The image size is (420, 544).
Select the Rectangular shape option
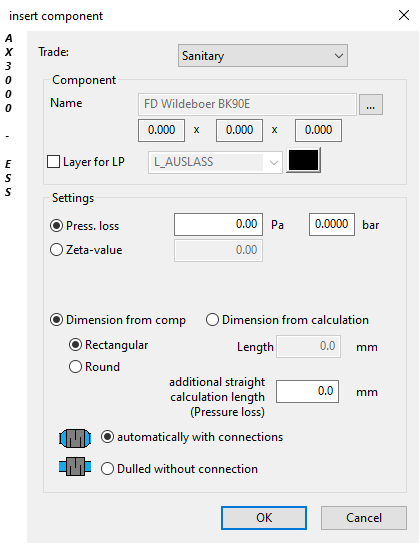click(75, 345)
